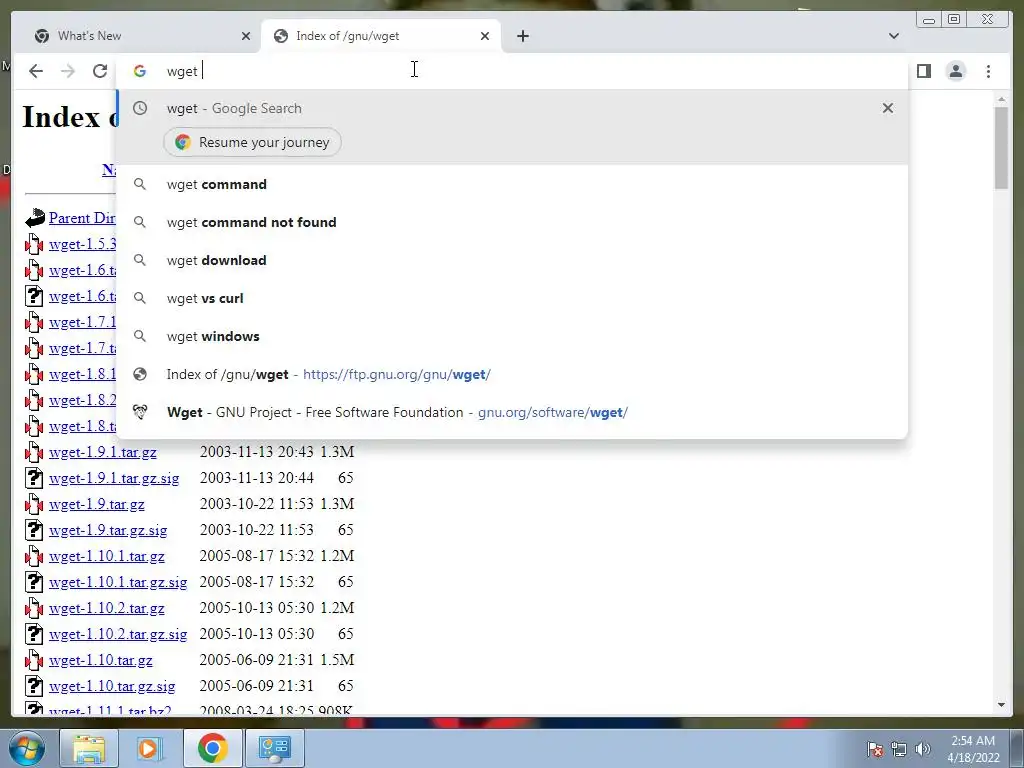Screen dimensions: 1024x768
Task: Switch to Index of /gnu/wget tab
Action: click(x=381, y=36)
